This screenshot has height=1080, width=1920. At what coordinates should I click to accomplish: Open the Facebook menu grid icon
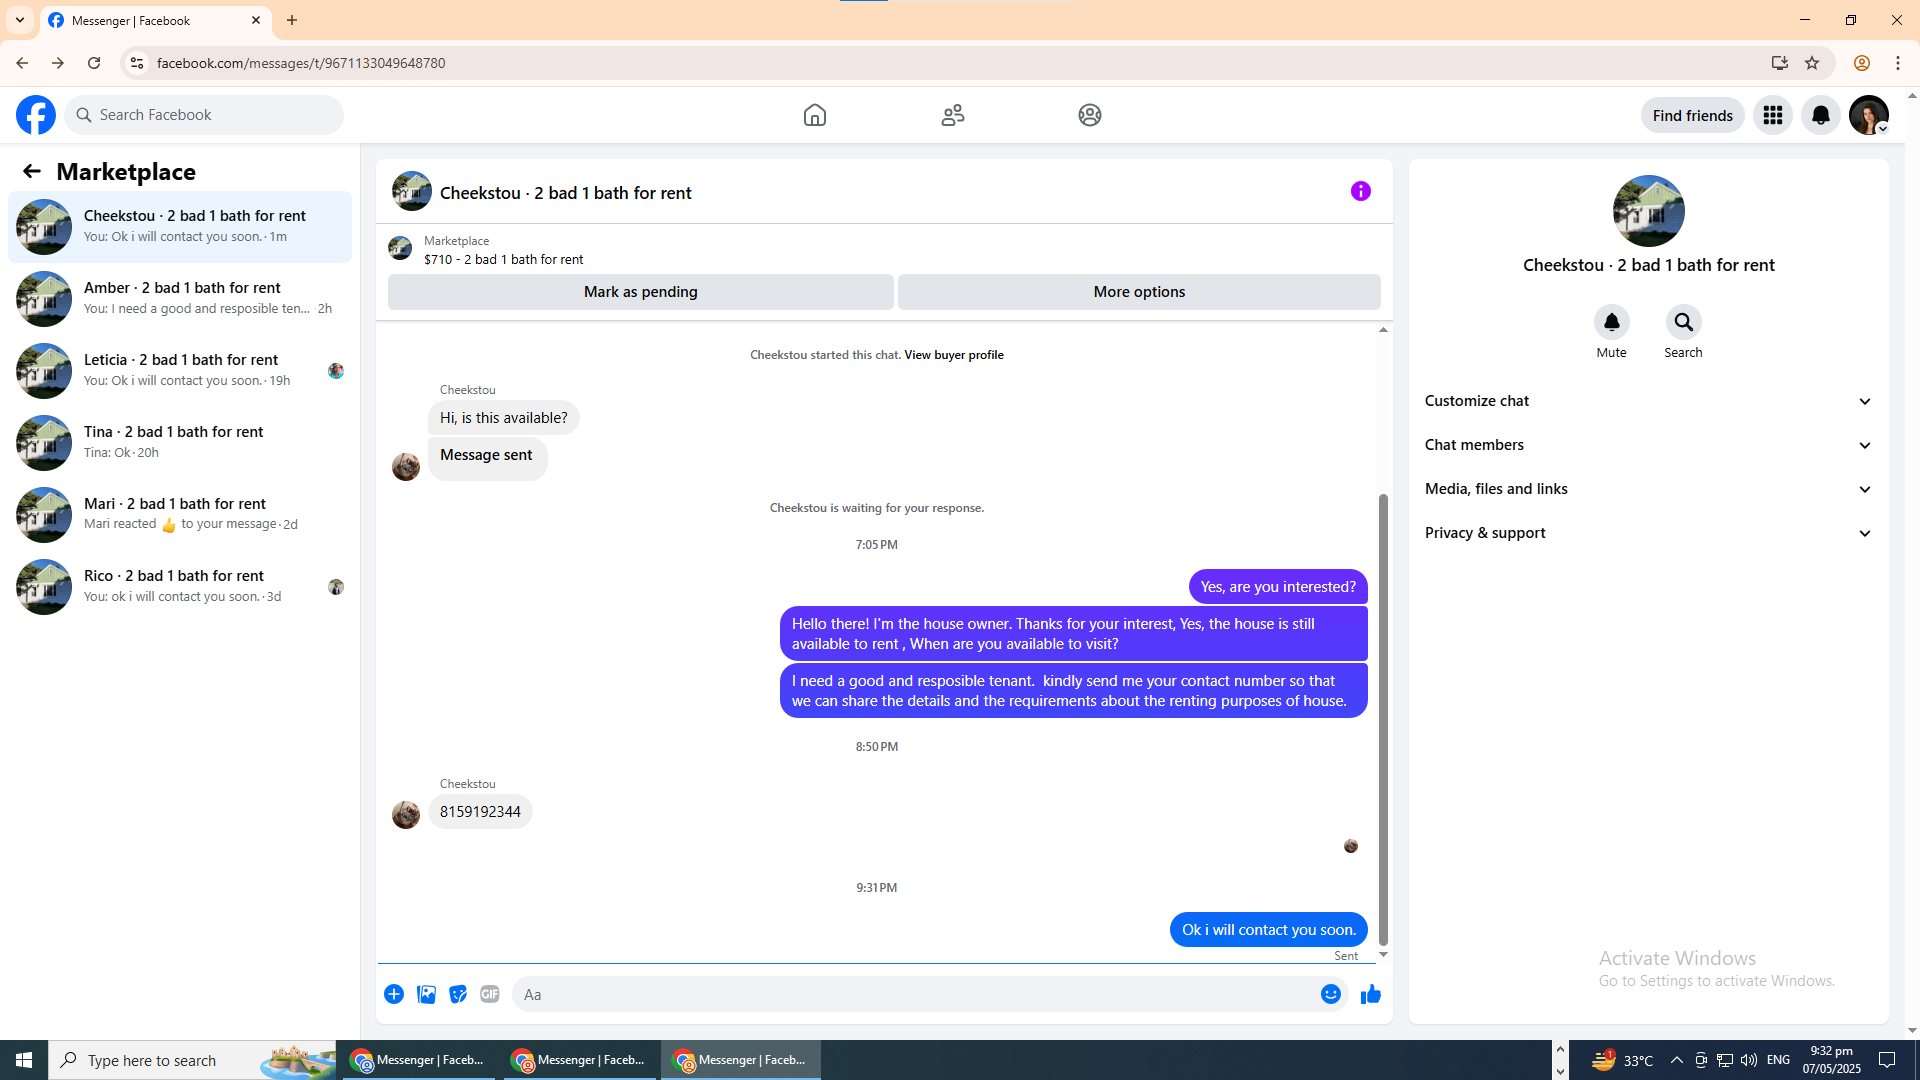click(x=1772, y=115)
